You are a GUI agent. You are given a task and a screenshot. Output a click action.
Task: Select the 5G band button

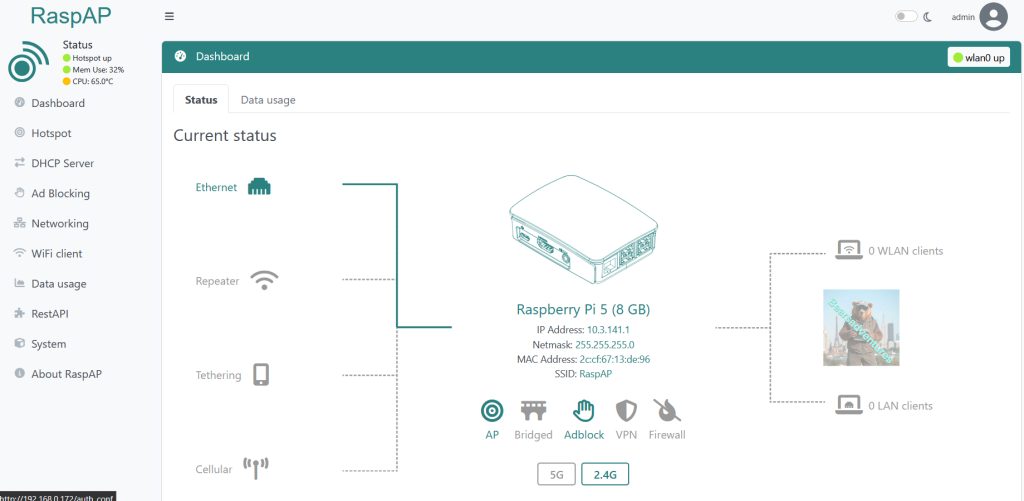pos(556,475)
